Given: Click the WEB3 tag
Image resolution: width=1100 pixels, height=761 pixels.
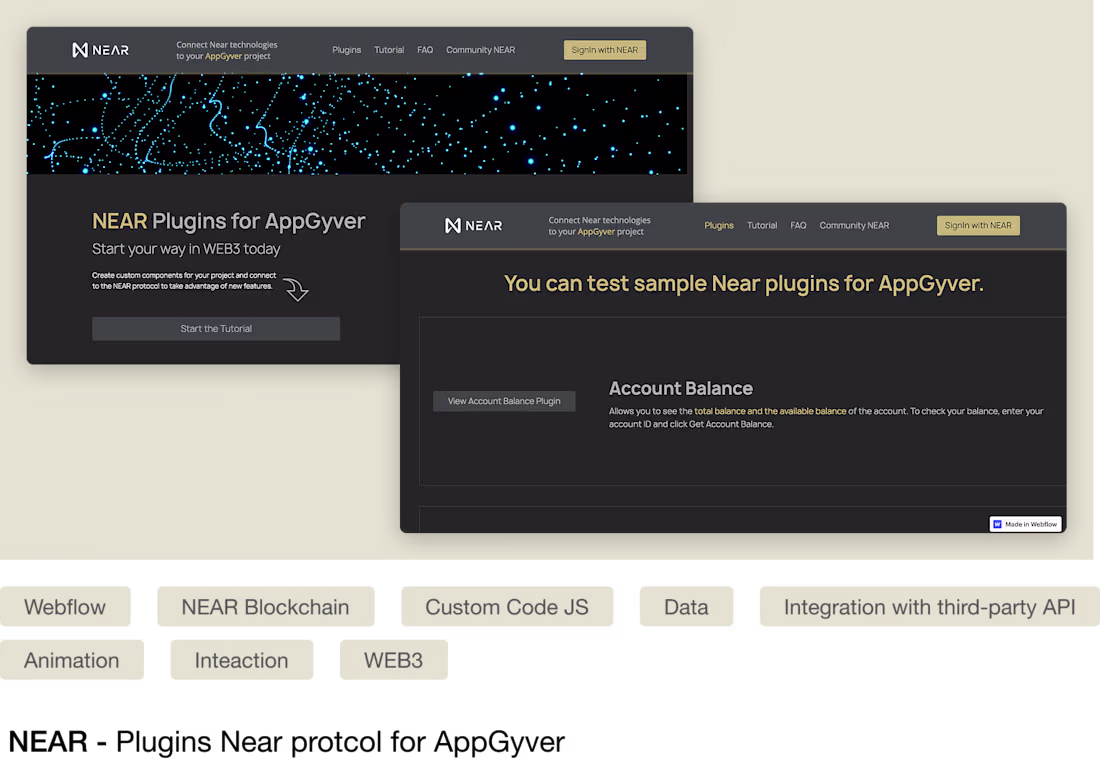Looking at the screenshot, I should pyautogui.click(x=394, y=660).
